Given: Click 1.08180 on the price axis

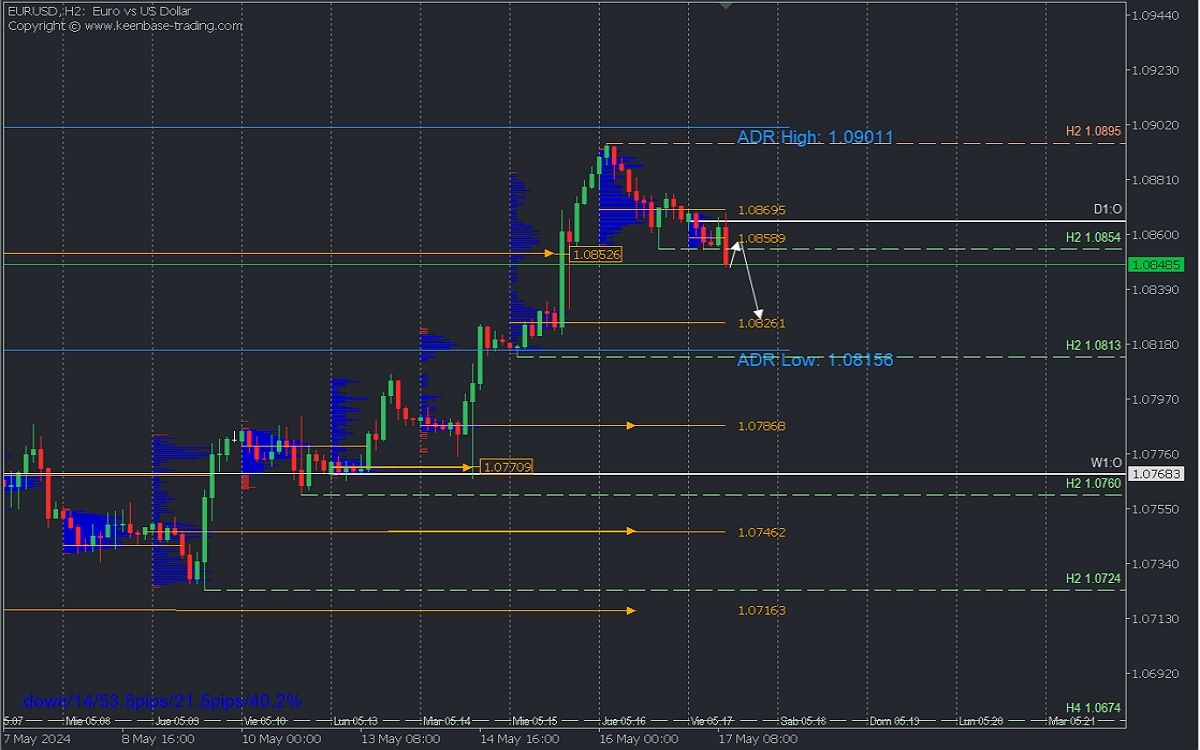Looking at the screenshot, I should pyautogui.click(x=1155, y=345).
